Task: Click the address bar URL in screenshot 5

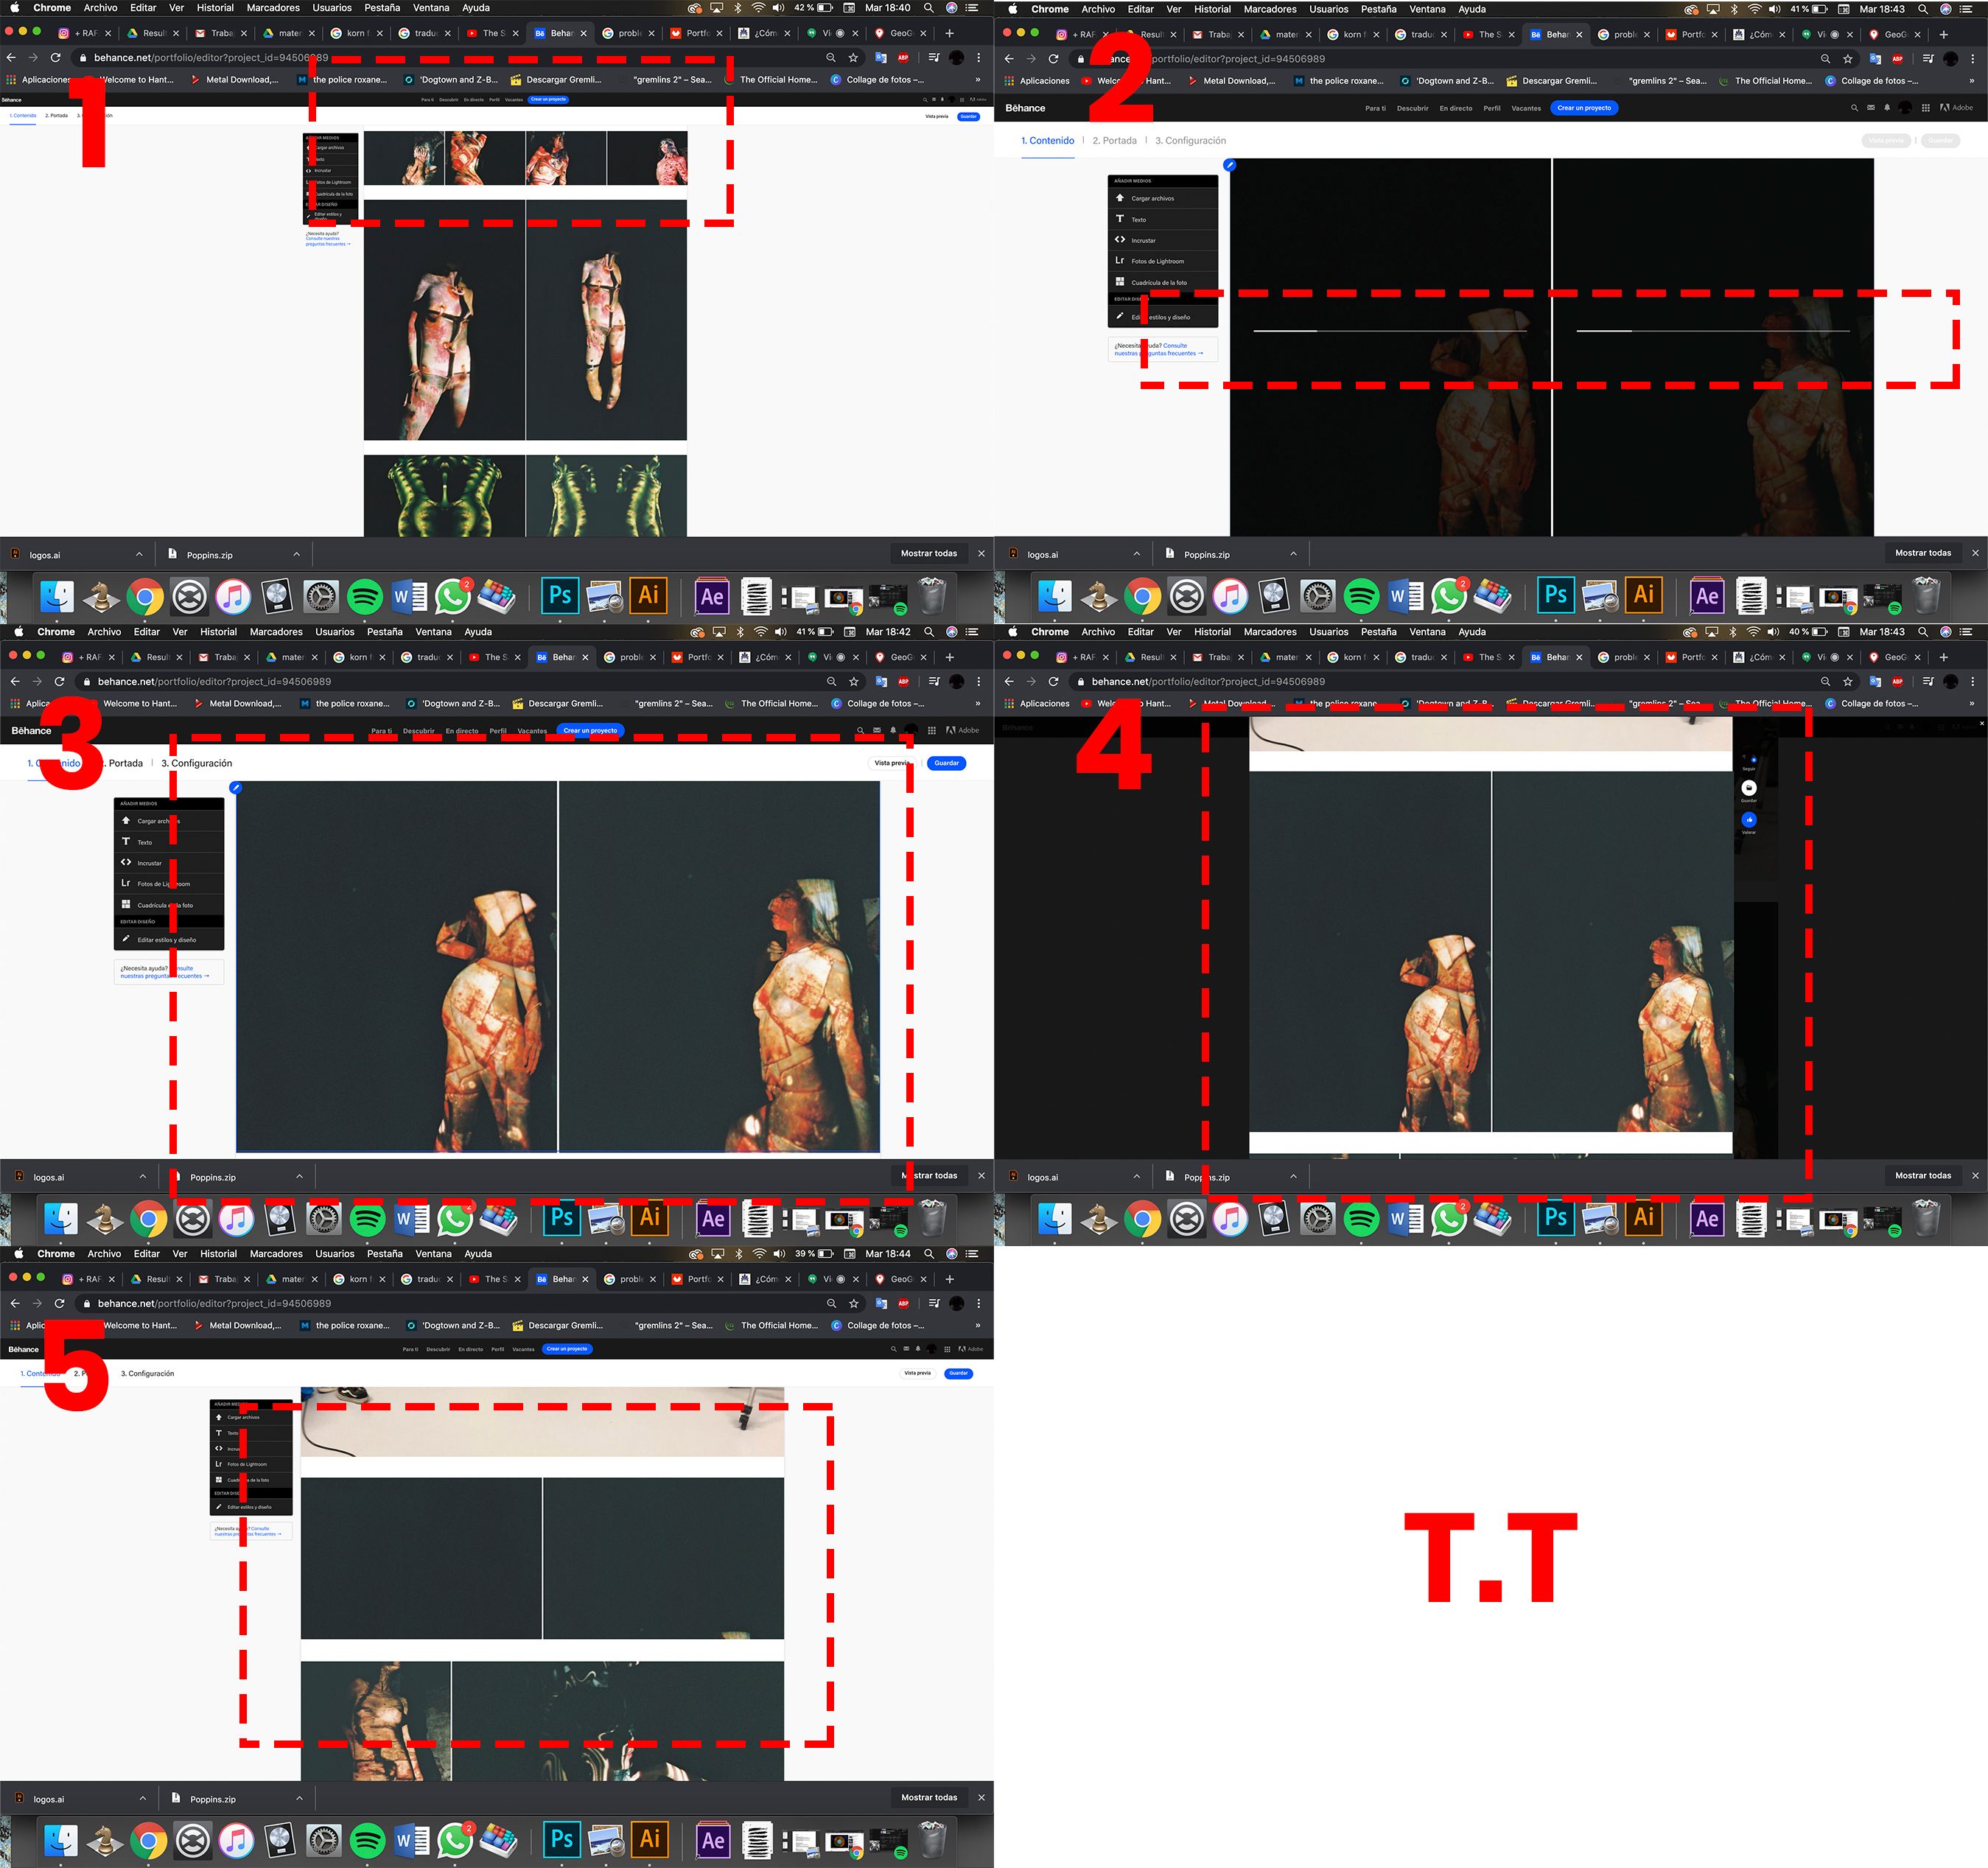Action: click(x=214, y=1303)
